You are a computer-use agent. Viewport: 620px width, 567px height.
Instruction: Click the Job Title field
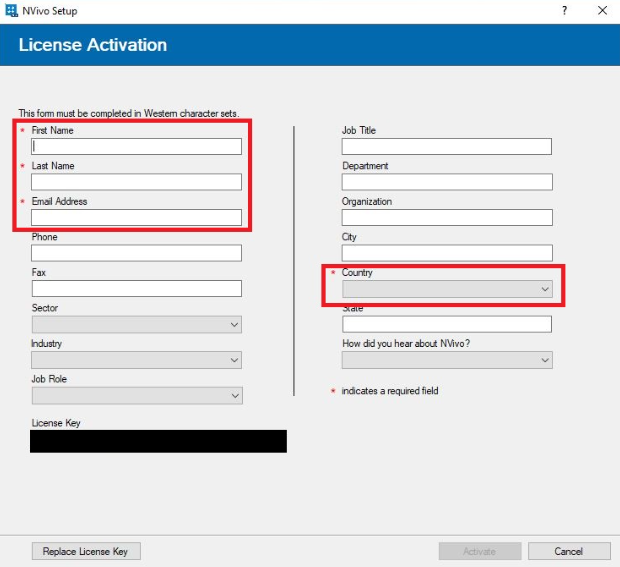point(447,146)
